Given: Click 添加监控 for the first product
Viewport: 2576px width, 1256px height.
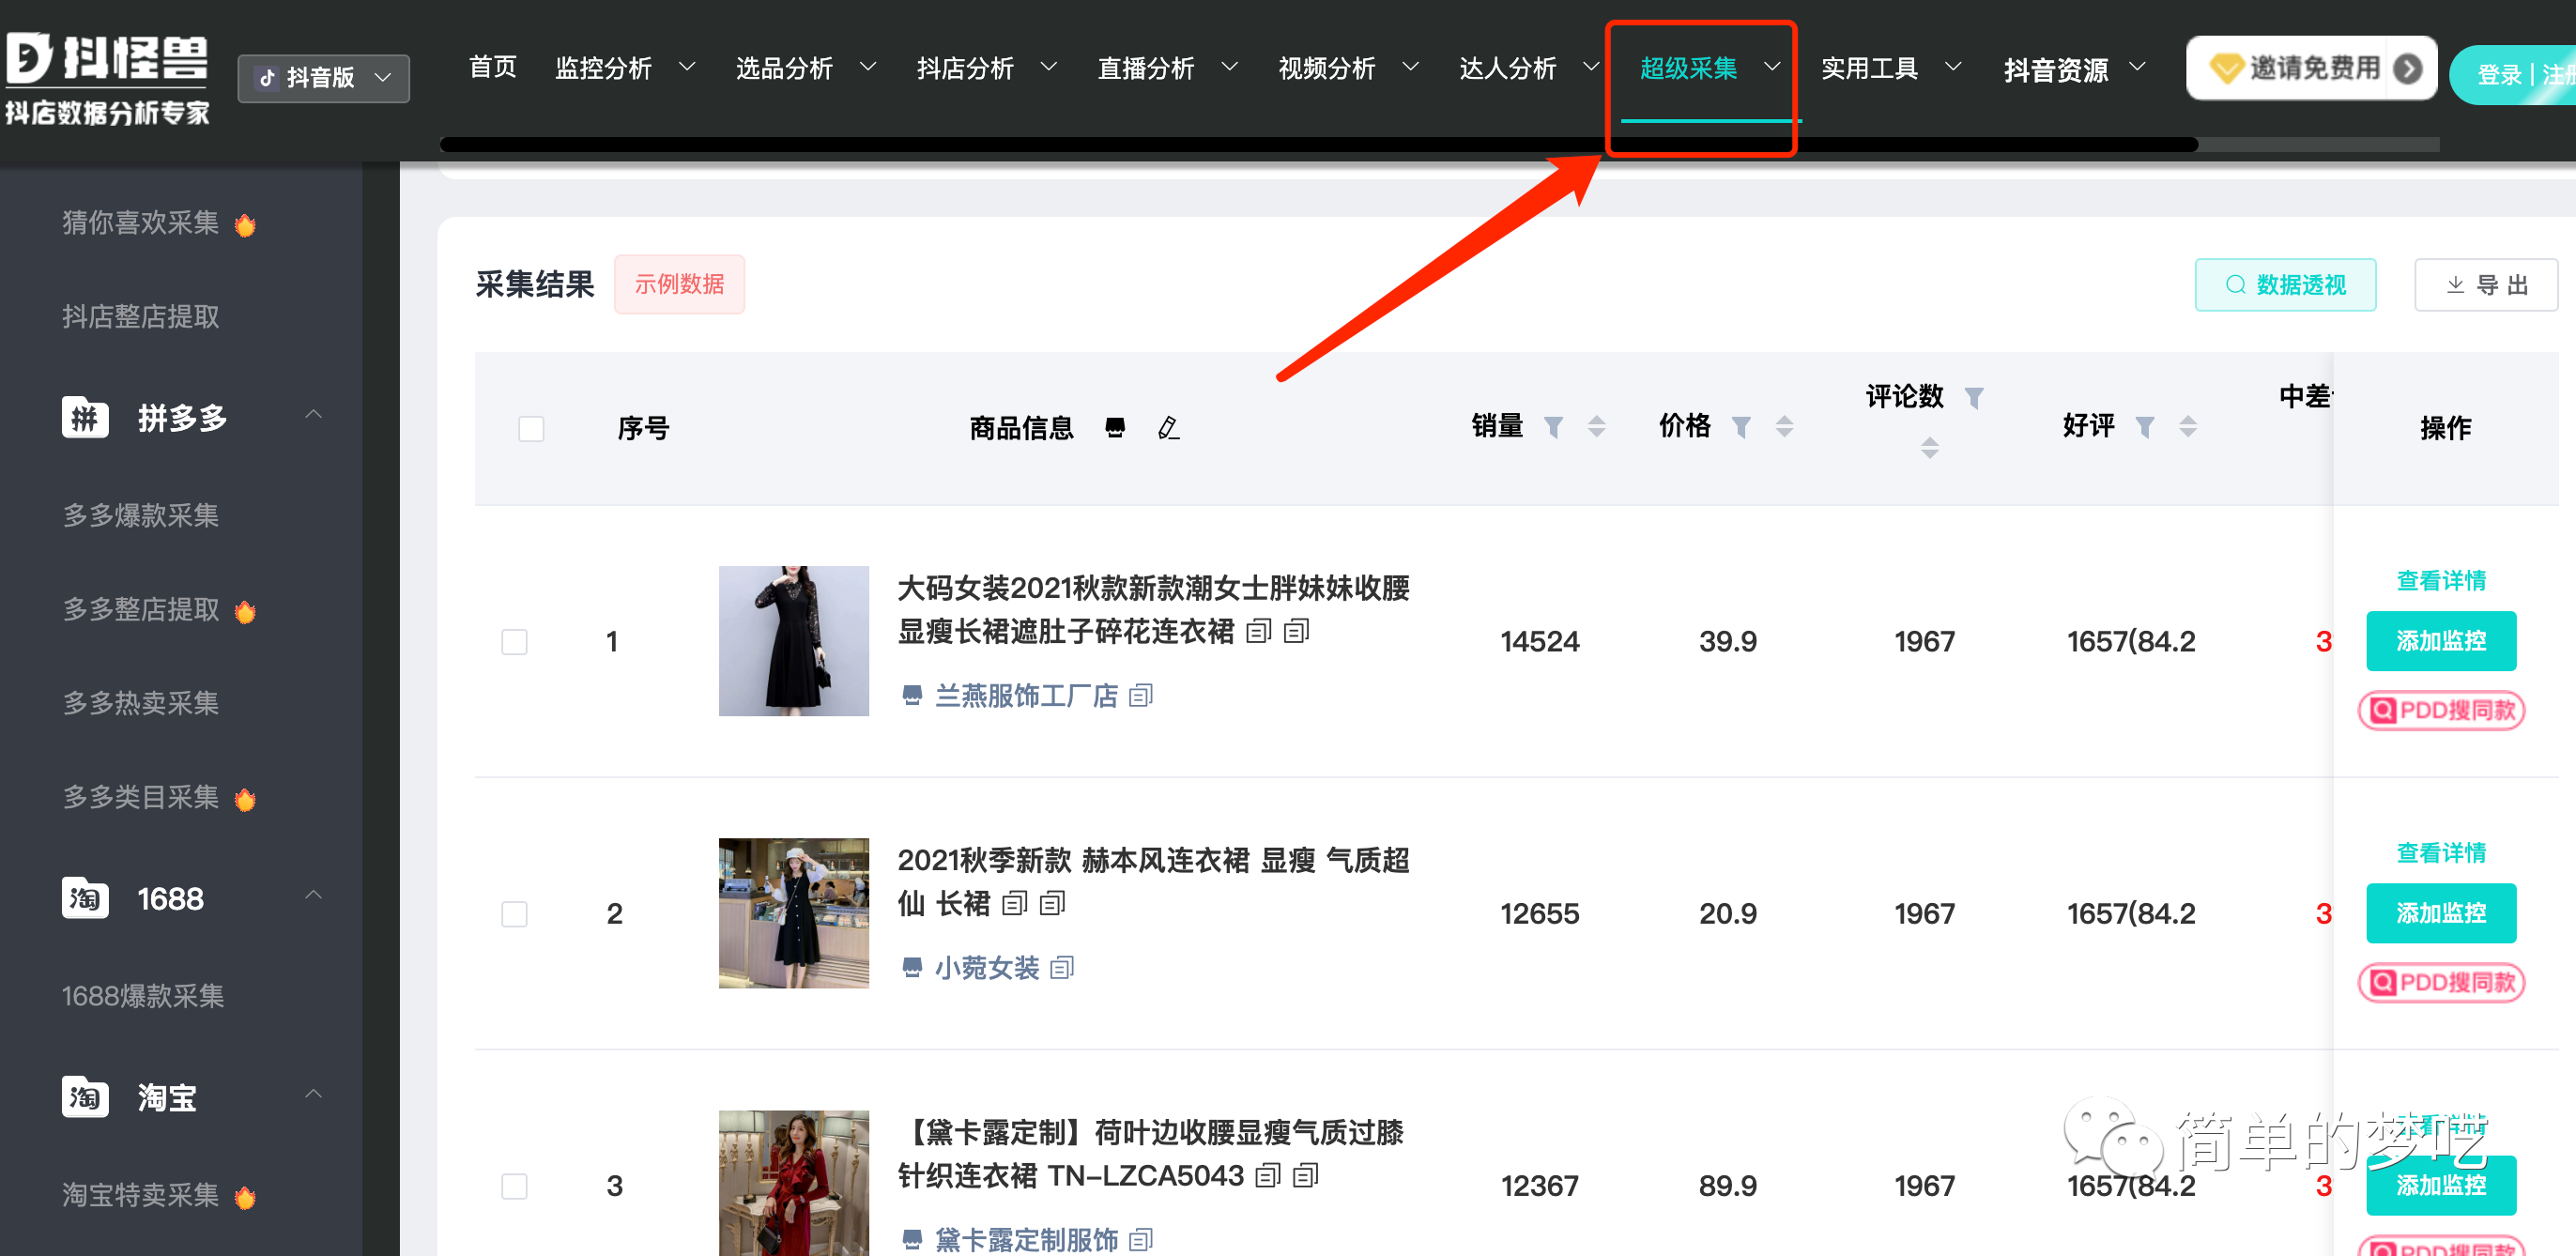Looking at the screenshot, I should coord(2441,641).
